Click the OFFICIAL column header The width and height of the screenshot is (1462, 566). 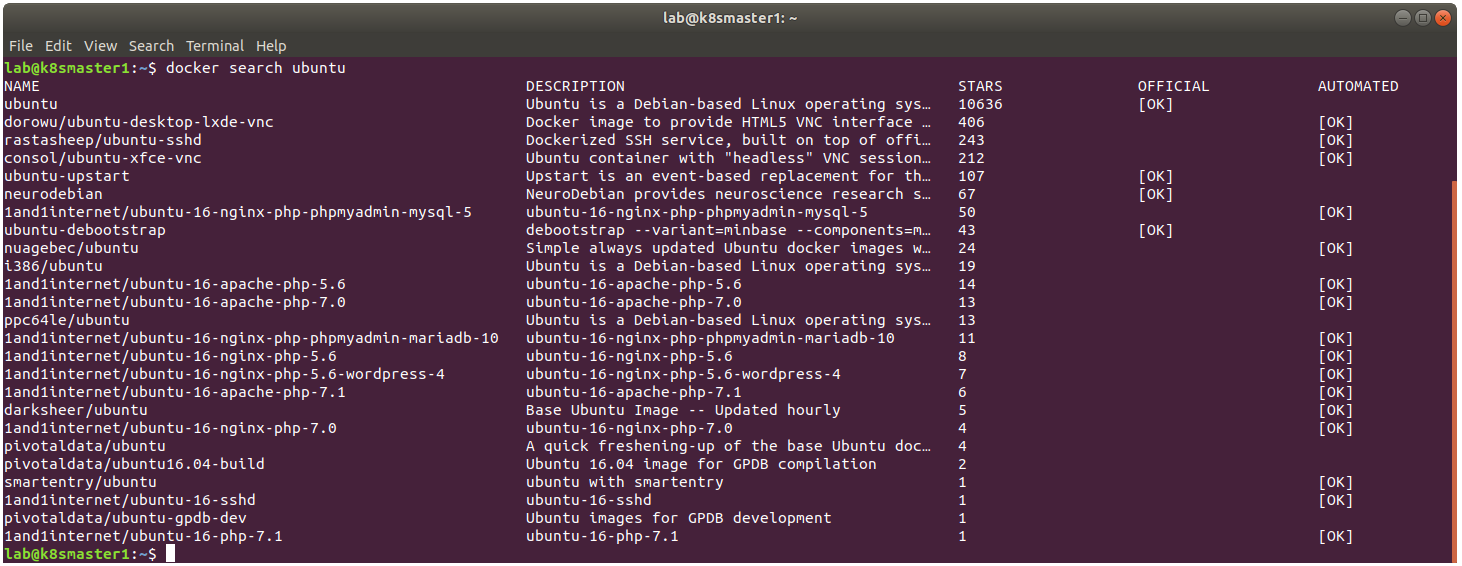click(1173, 86)
